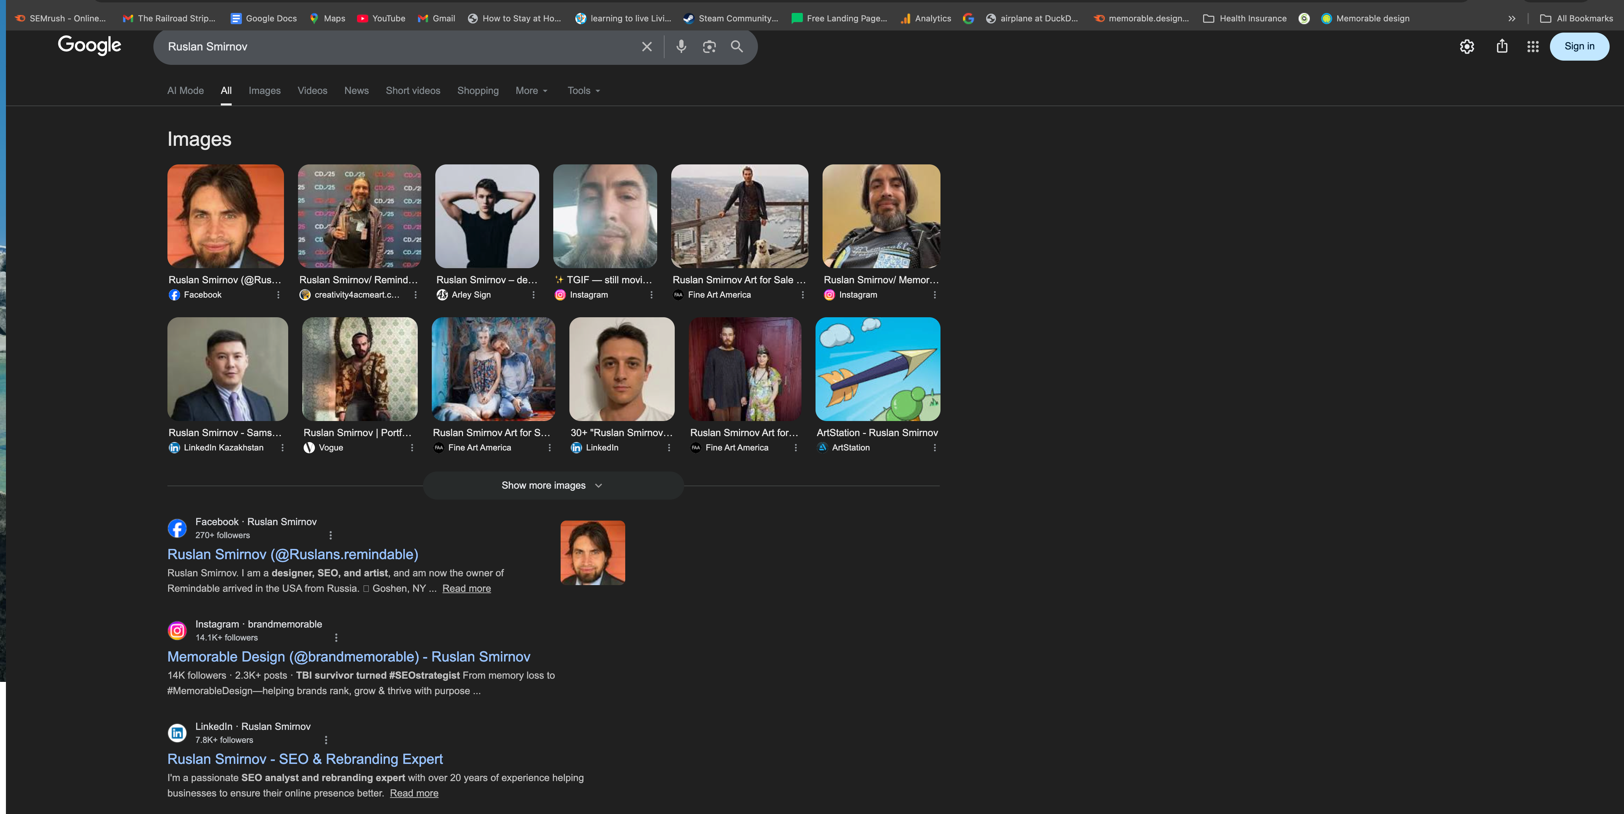1624x814 pixels.
Task: Start voice search with the microphone icon
Action: (681, 47)
